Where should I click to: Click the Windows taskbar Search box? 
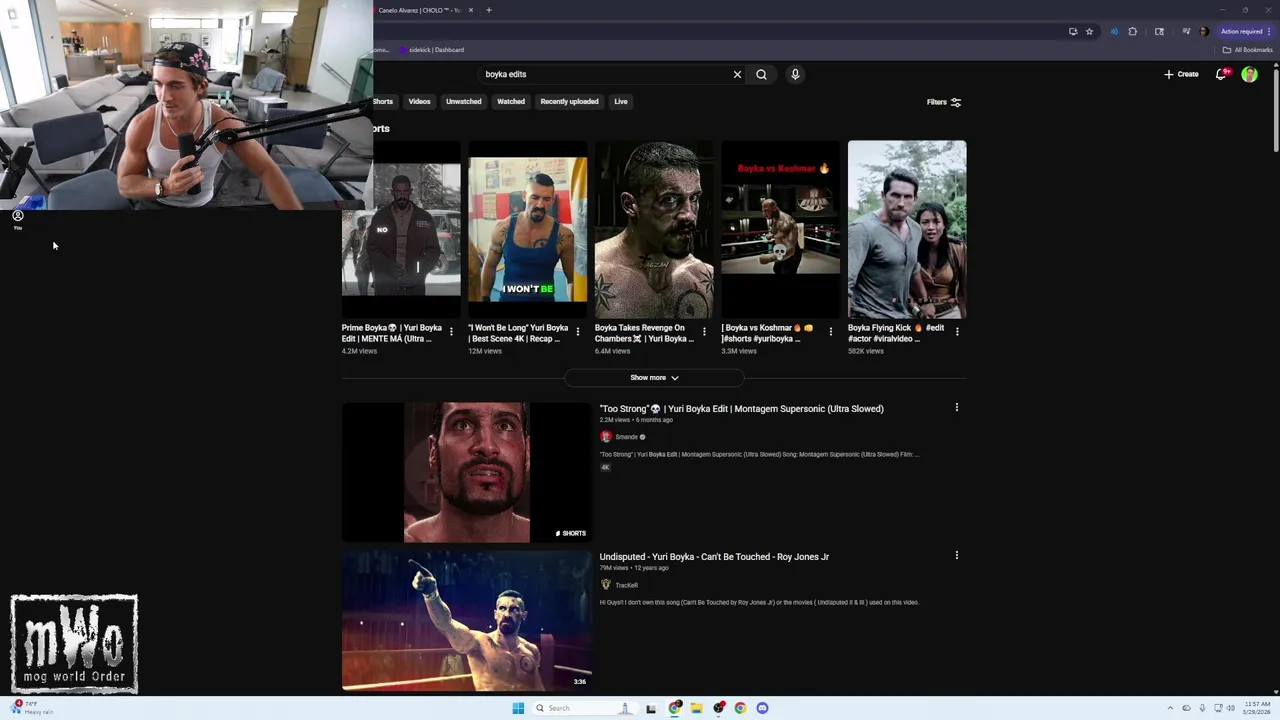[x=585, y=708]
